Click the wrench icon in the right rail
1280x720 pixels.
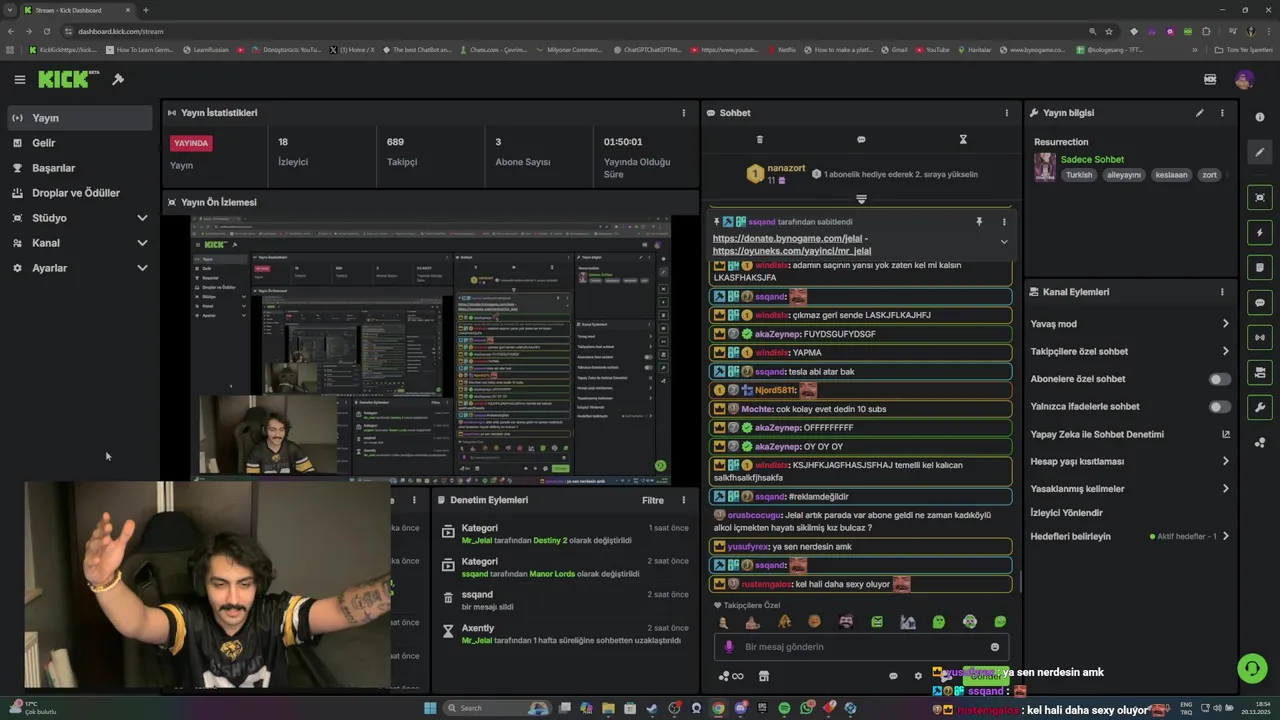(1260, 407)
